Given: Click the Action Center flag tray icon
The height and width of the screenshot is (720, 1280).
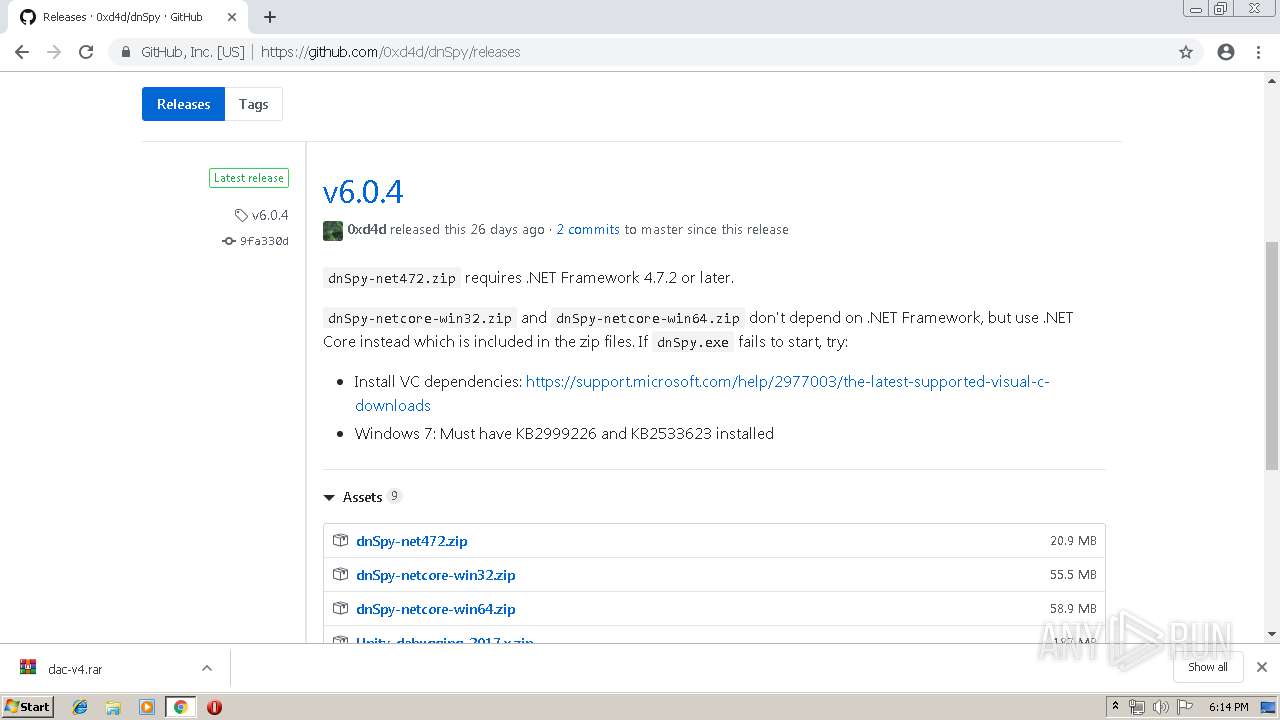Looking at the screenshot, I should pyautogui.click(x=1183, y=707).
